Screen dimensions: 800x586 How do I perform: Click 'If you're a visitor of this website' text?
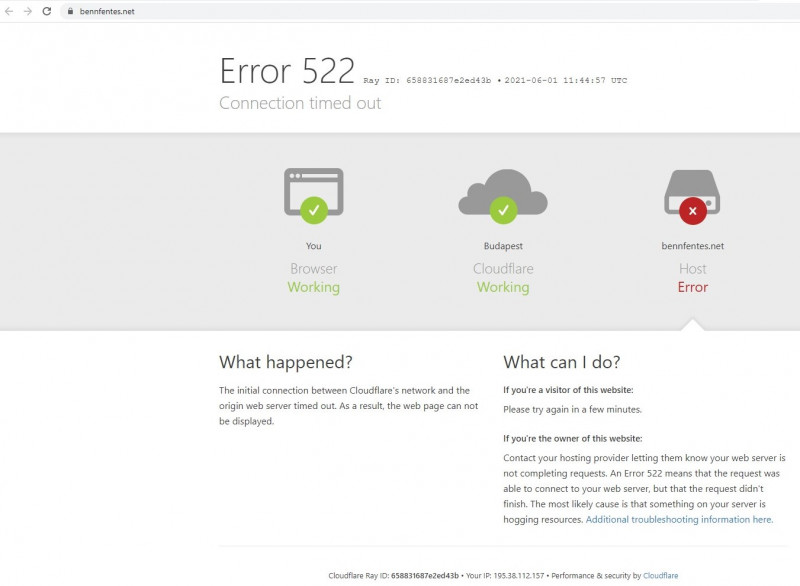pyautogui.click(x=568, y=390)
